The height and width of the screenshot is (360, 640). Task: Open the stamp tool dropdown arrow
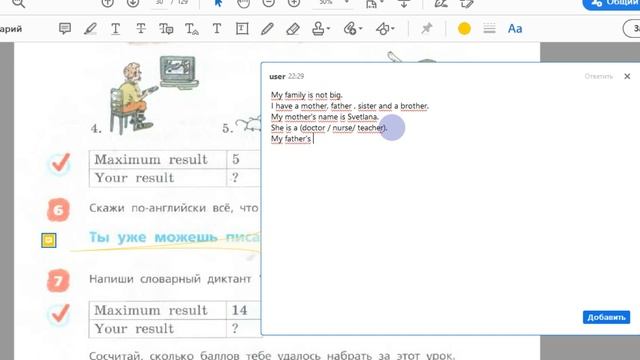pyautogui.click(x=329, y=29)
